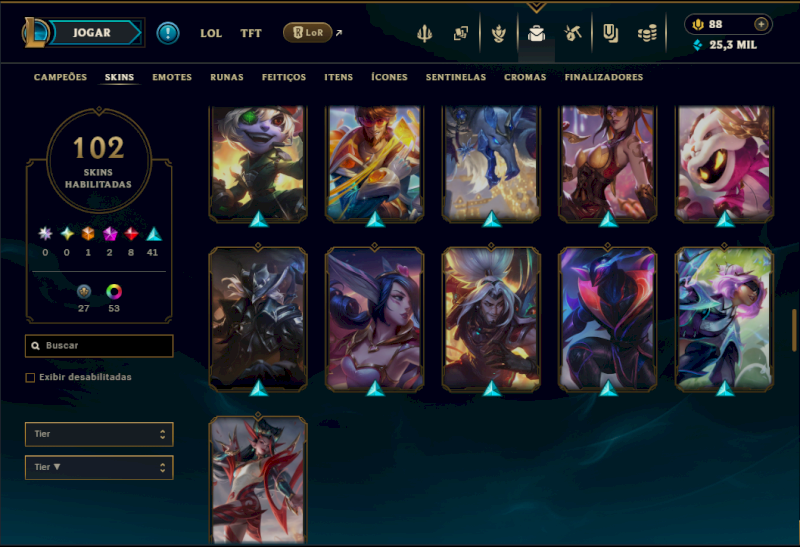Click the chroma color wheel icon
Image resolution: width=800 pixels, height=547 pixels.
[x=114, y=291]
